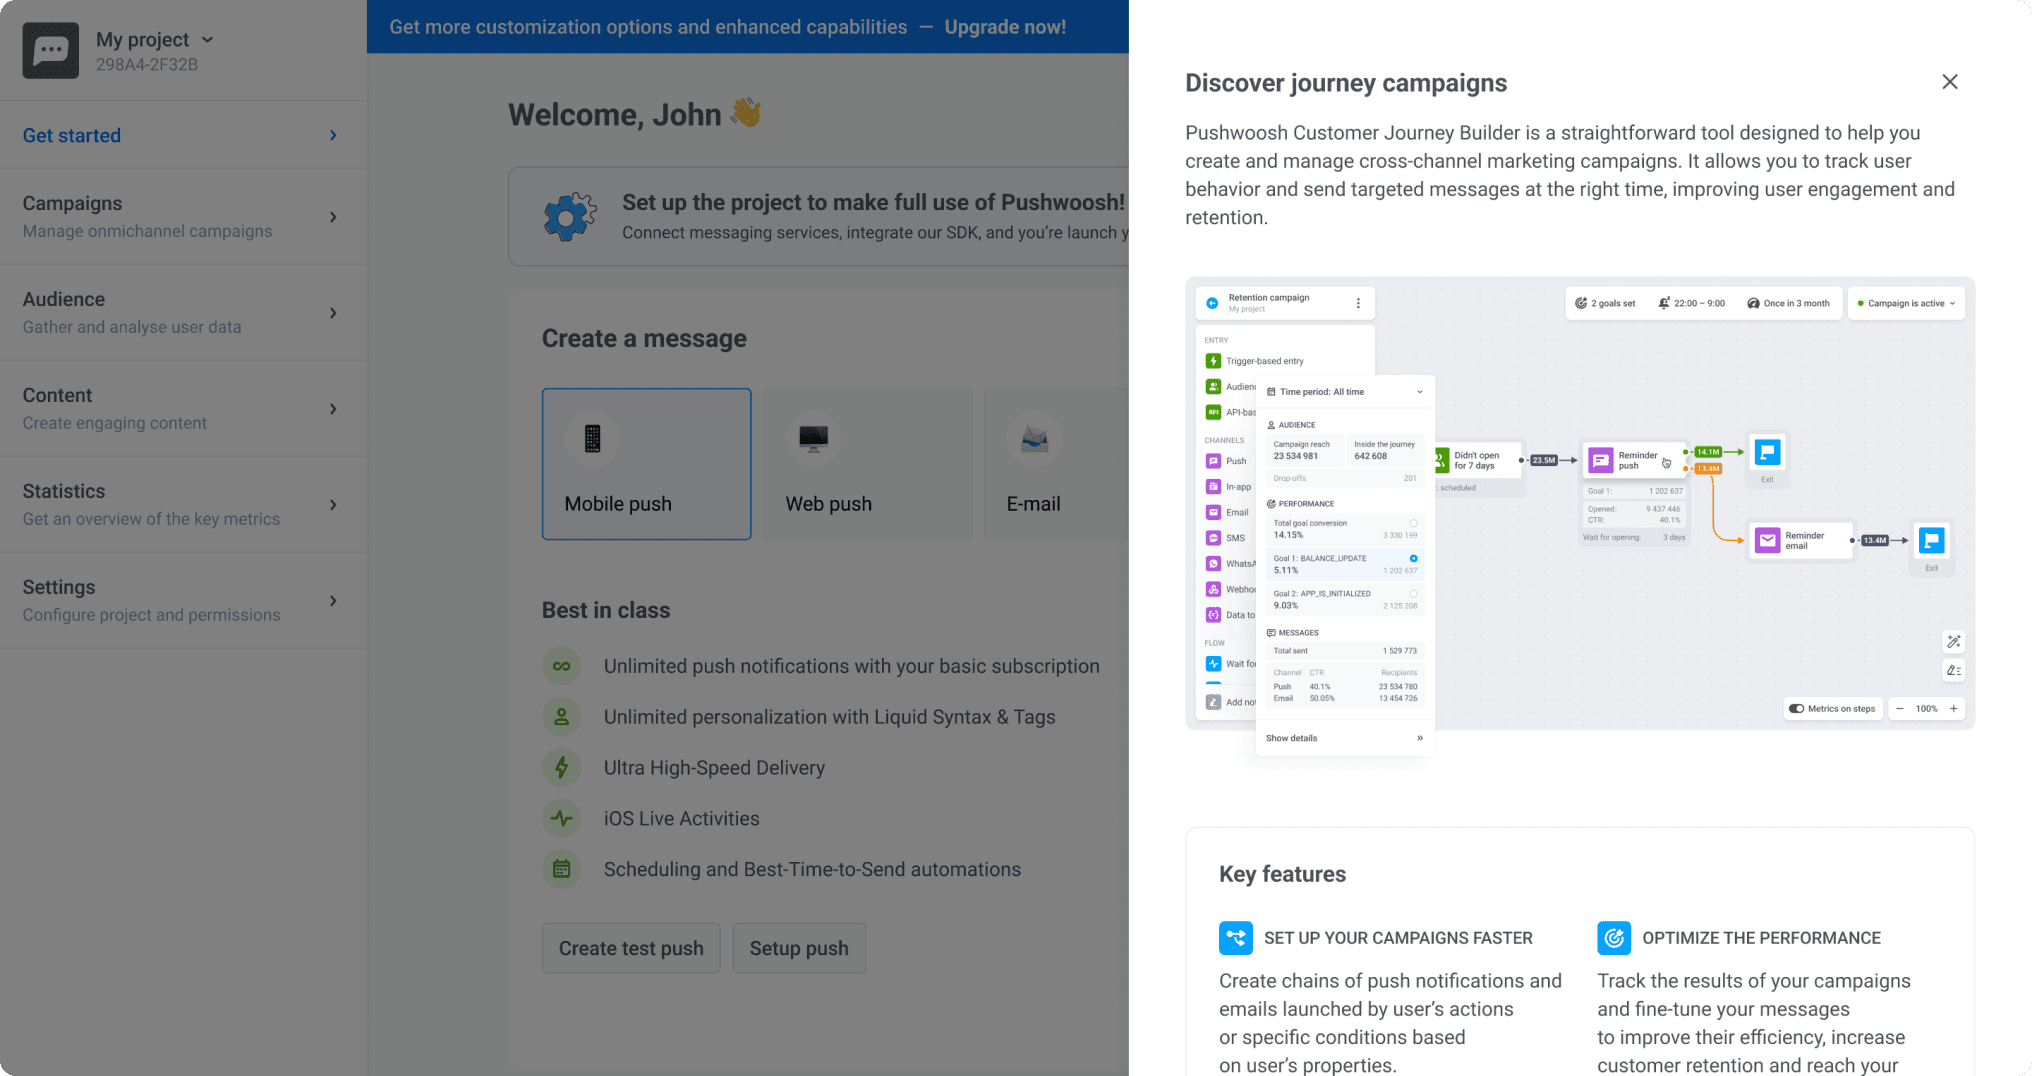The image size is (2032, 1076).
Task: Click the infinity unlimited push icon
Action: (562, 666)
